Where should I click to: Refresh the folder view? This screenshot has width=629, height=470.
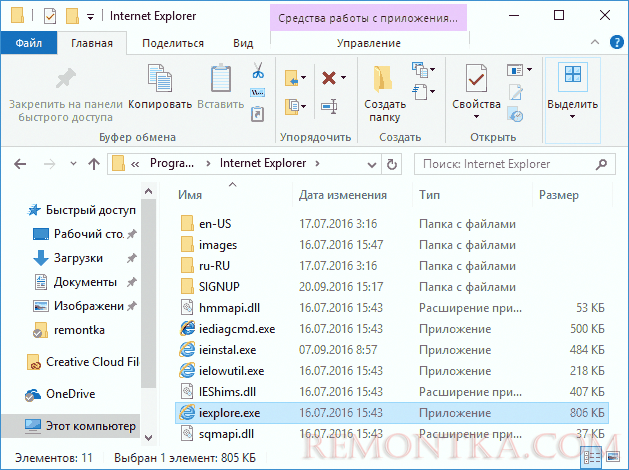[392, 164]
